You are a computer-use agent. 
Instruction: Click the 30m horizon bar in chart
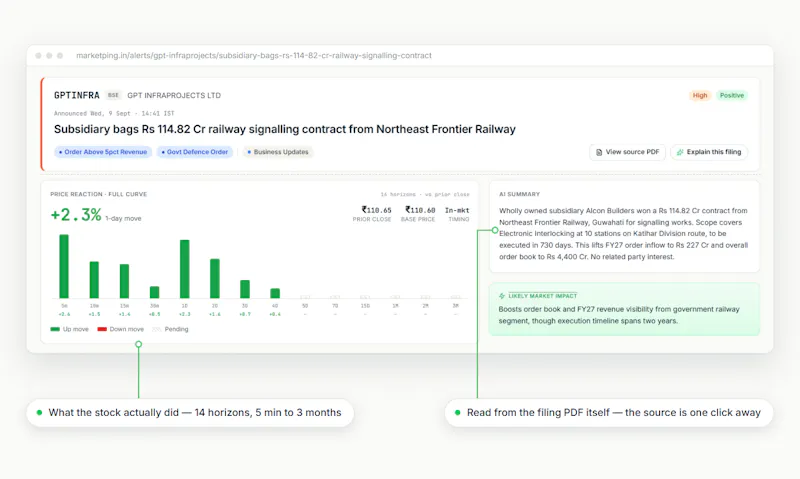point(155,292)
